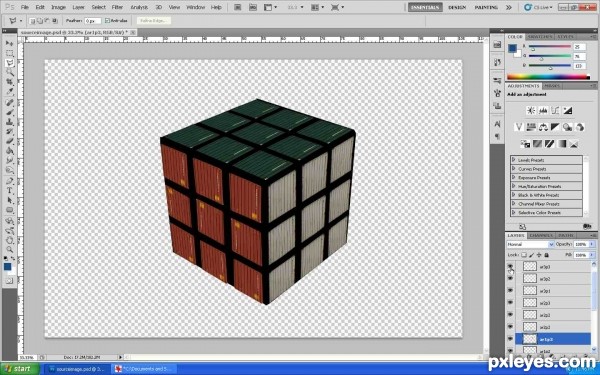600x375 pixels.
Task: Select the Pen tool
Action: coord(9,181)
